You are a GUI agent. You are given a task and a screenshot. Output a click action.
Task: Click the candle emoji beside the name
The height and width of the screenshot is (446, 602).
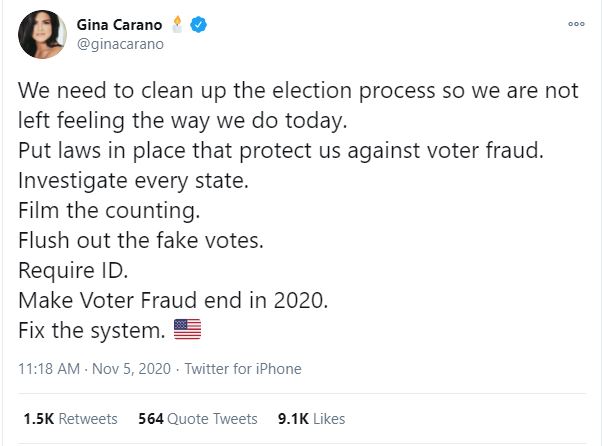(177, 23)
